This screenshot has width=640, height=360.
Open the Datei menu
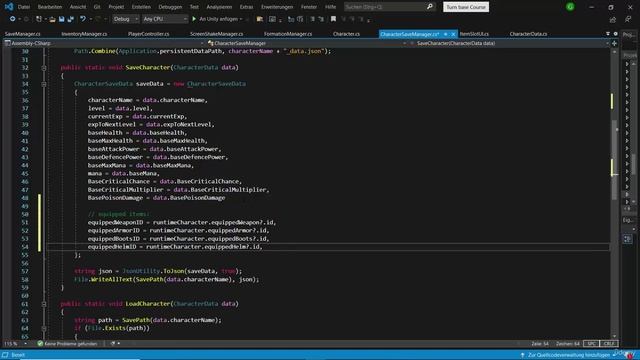point(24,7)
